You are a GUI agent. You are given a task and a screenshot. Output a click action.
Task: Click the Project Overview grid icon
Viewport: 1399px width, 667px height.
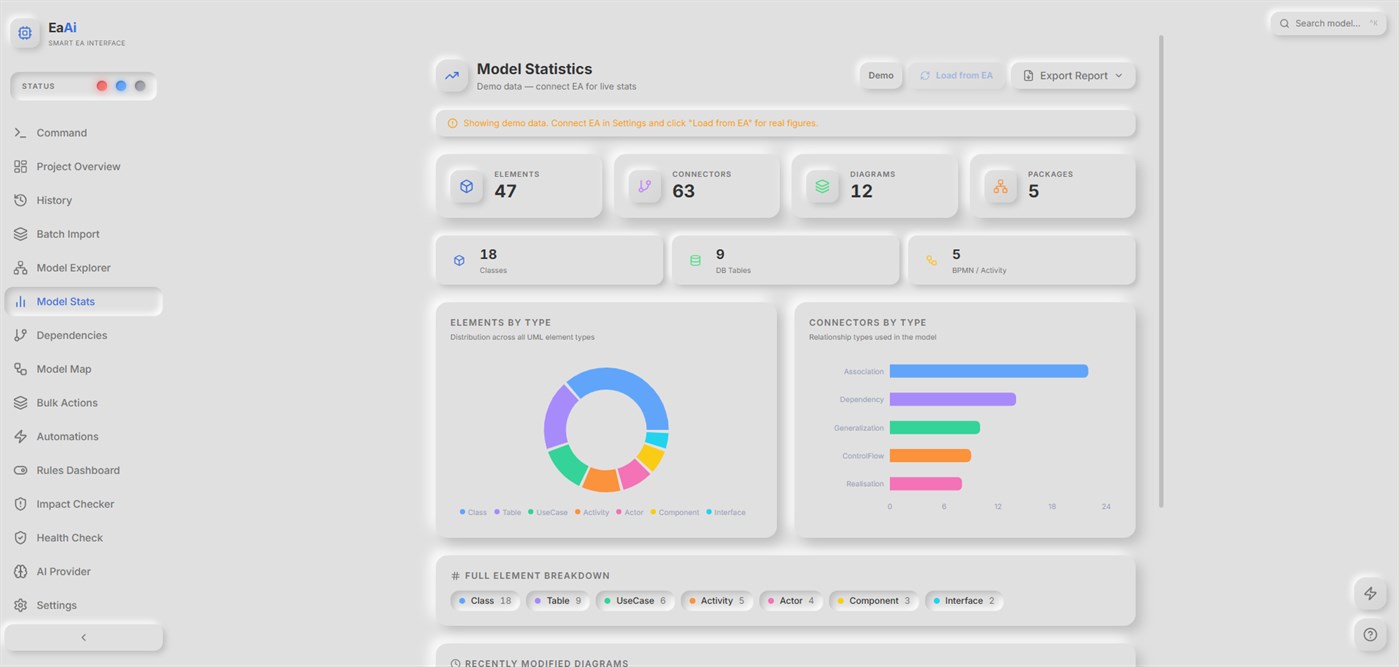(x=20, y=167)
